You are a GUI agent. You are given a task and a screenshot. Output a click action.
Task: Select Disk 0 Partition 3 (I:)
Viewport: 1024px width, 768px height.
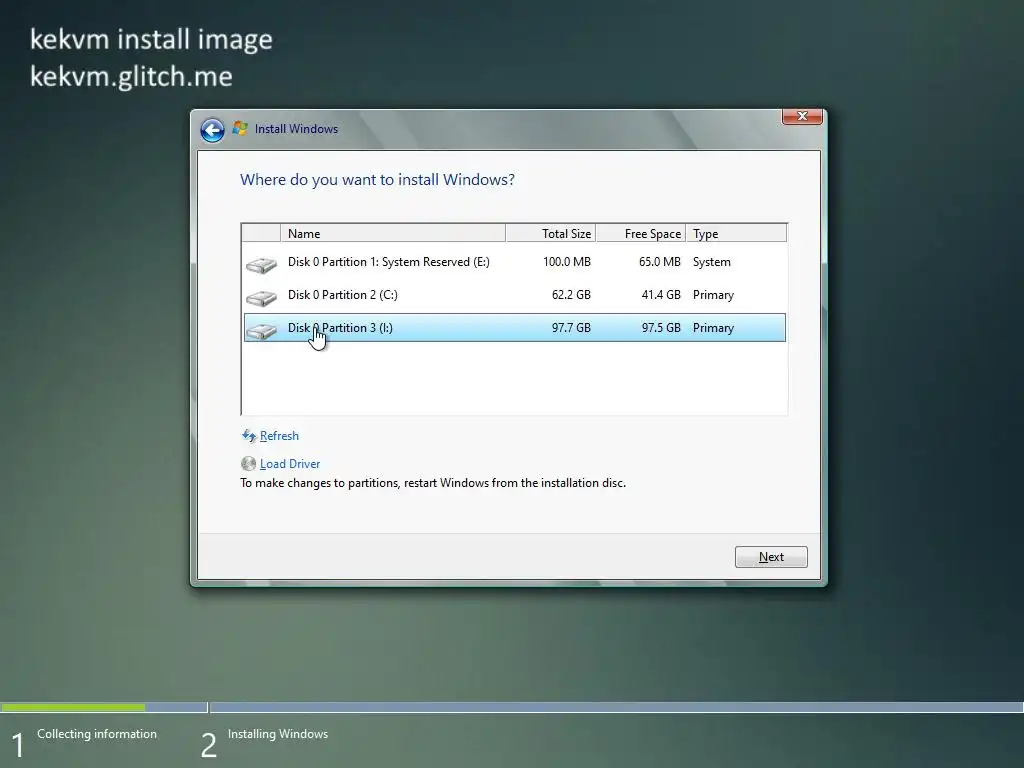[514, 328]
